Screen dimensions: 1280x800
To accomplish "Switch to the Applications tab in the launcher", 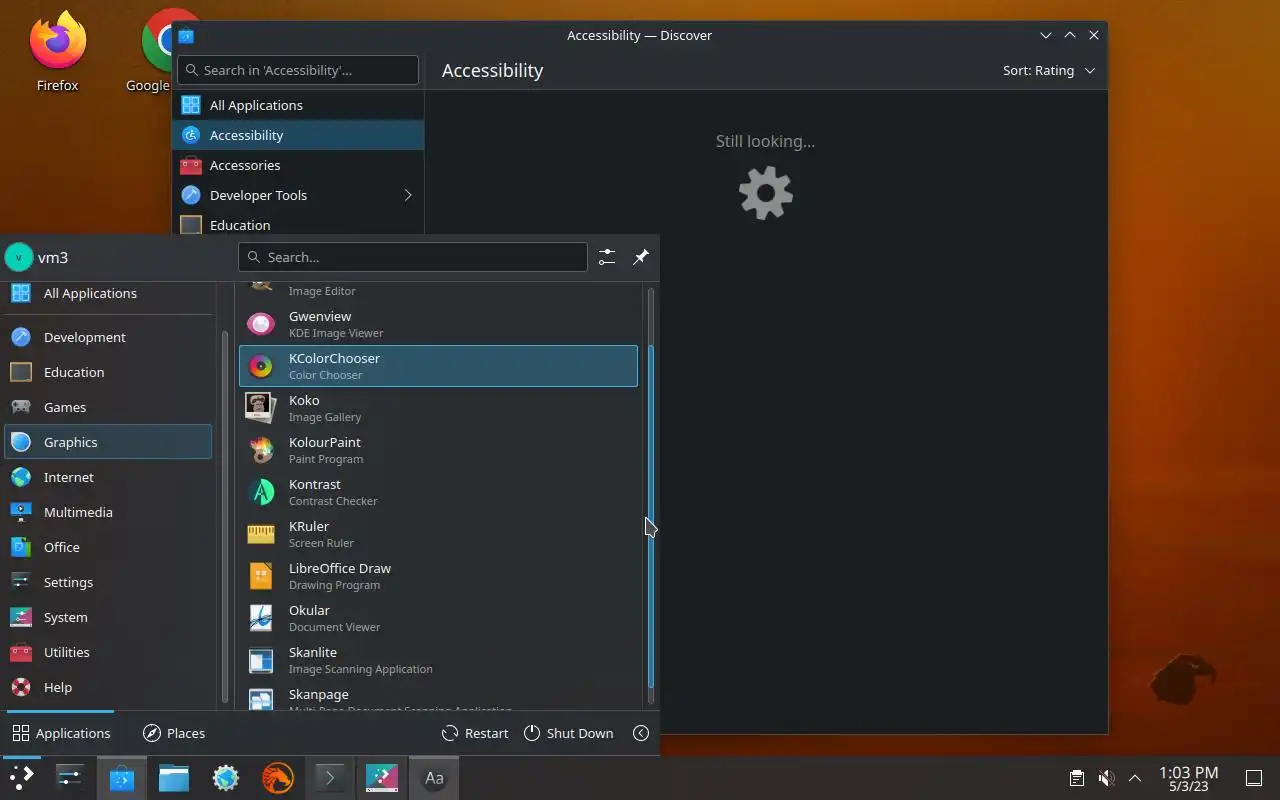I will pos(61,733).
